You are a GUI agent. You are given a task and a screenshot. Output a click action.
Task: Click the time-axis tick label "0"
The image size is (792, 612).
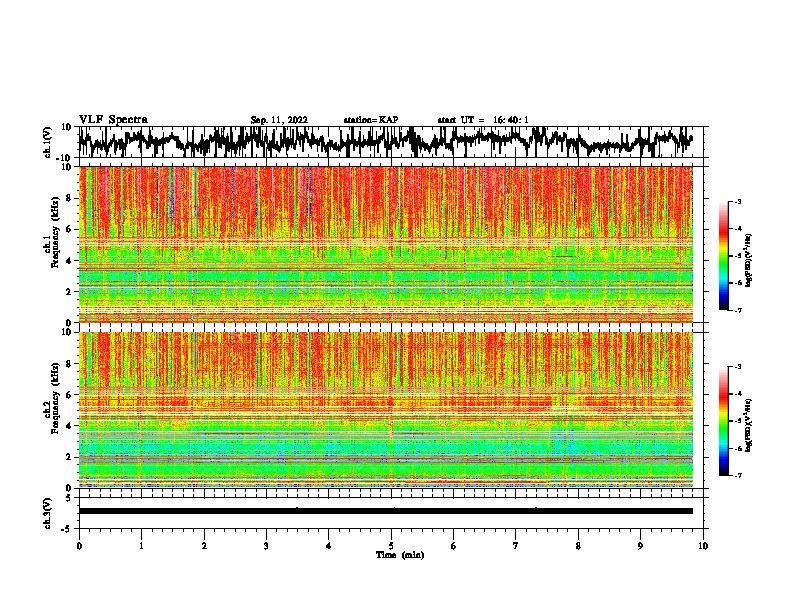point(79,546)
